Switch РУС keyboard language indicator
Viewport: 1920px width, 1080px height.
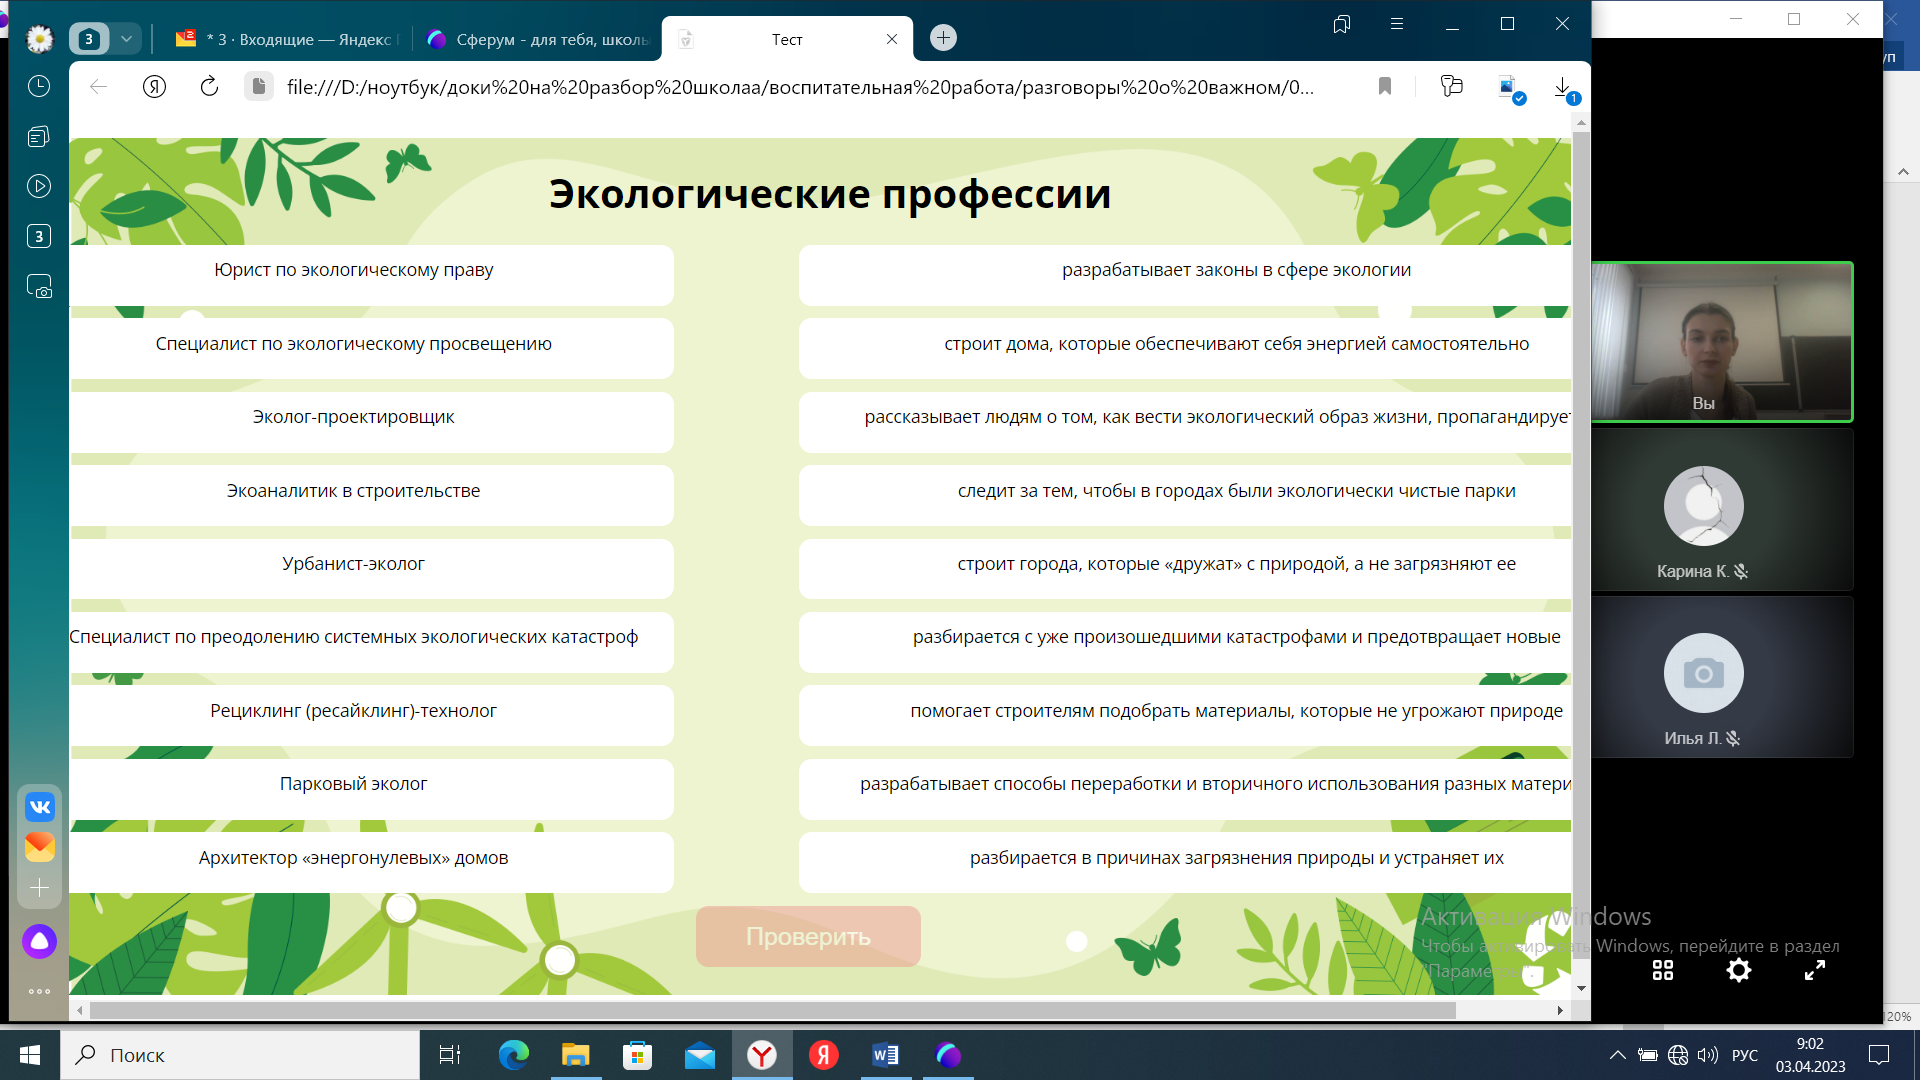[1745, 1055]
